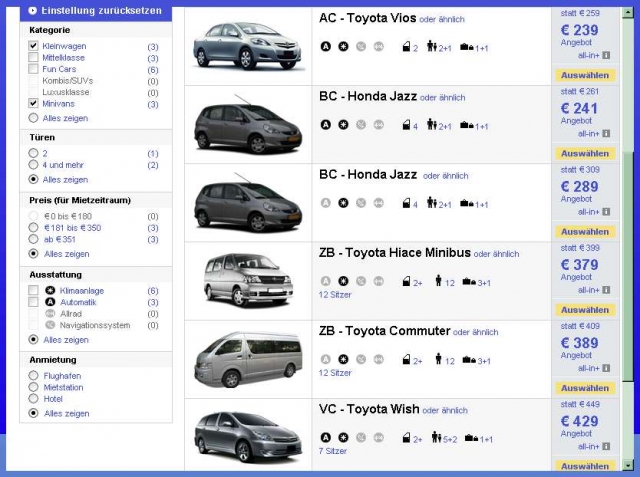Click the air conditioning icon on Toyota Commuter row
This screenshot has width=640, height=477.
tap(343, 359)
